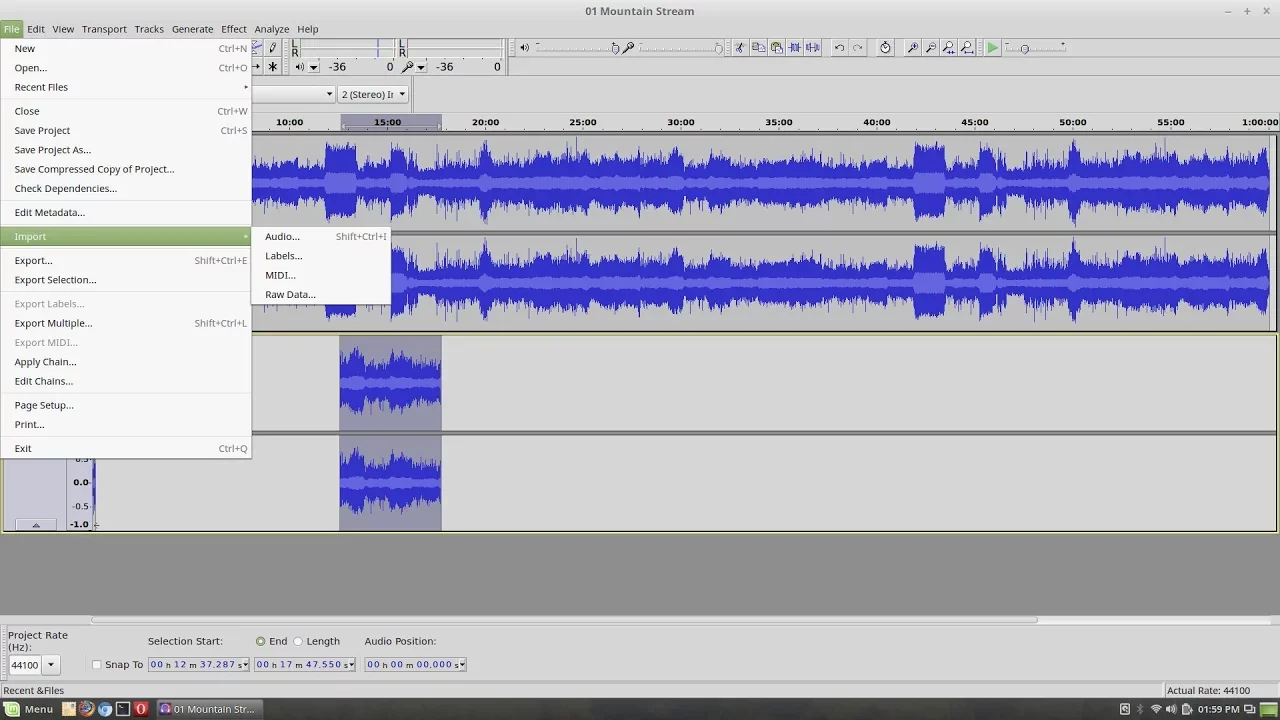The height and width of the screenshot is (720, 1280).
Task: Click Export Multiple... in File menu
Action: click(53, 323)
